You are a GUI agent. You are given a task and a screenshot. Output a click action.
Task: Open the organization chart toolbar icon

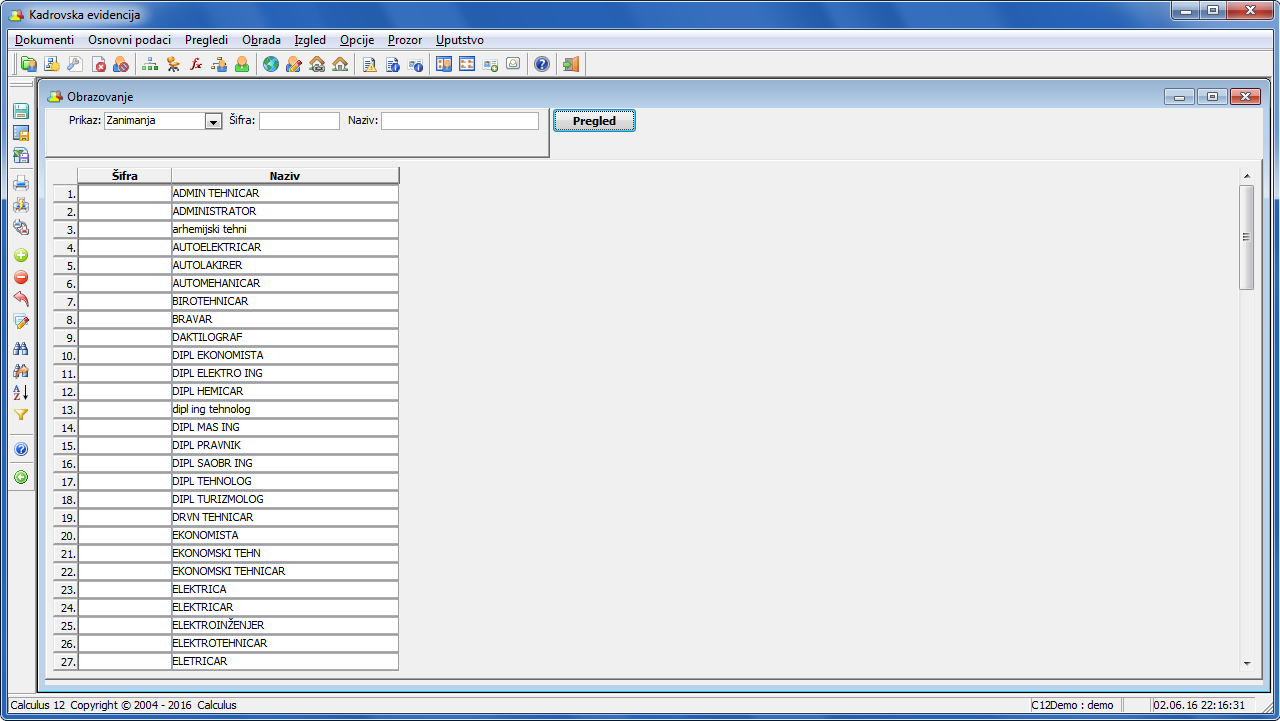tap(150, 64)
